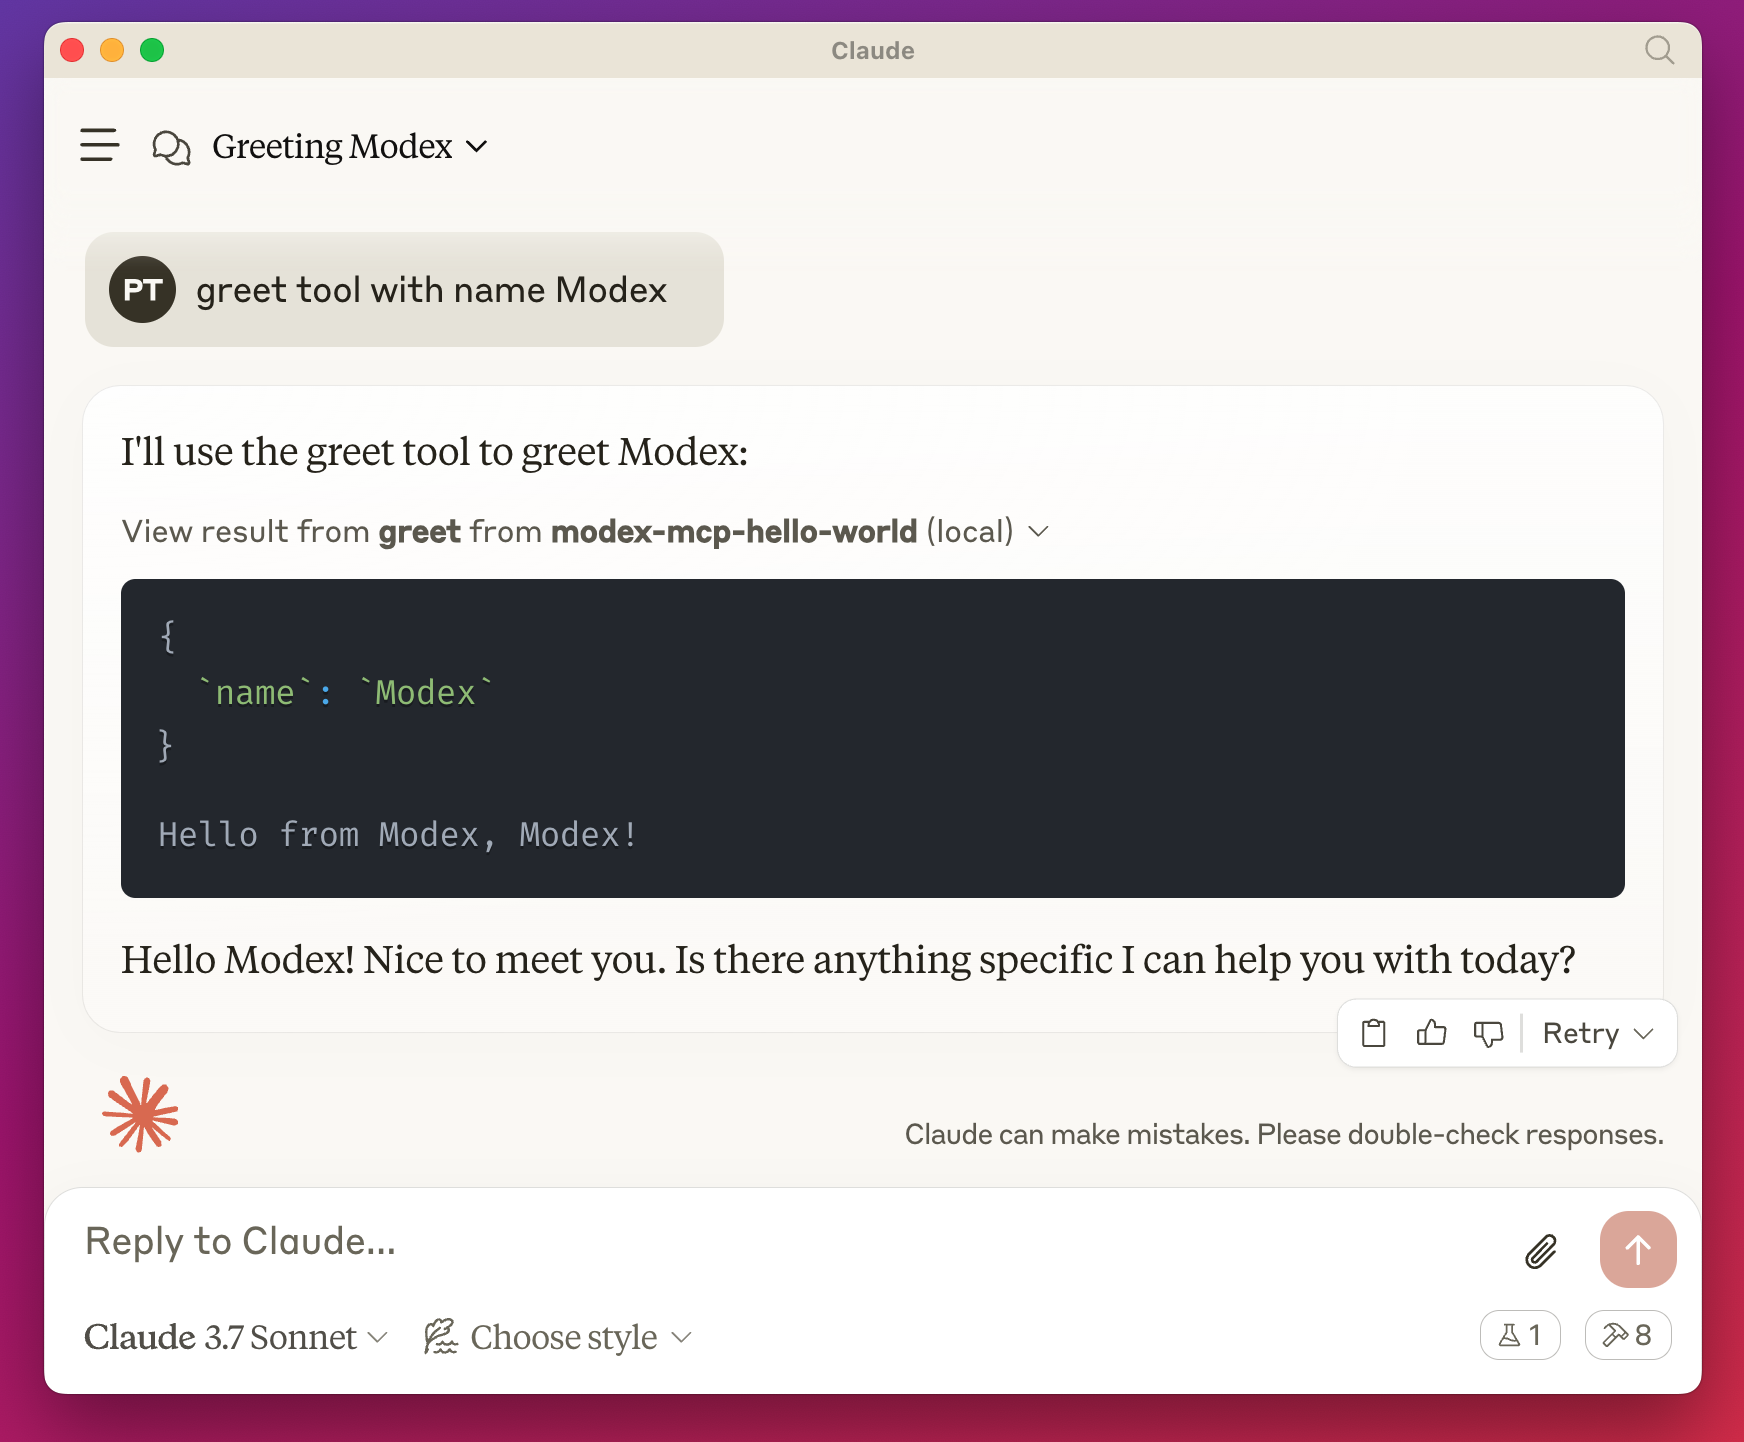Give the response a thumbs down
Image resolution: width=1744 pixels, height=1442 pixels.
[1488, 1033]
